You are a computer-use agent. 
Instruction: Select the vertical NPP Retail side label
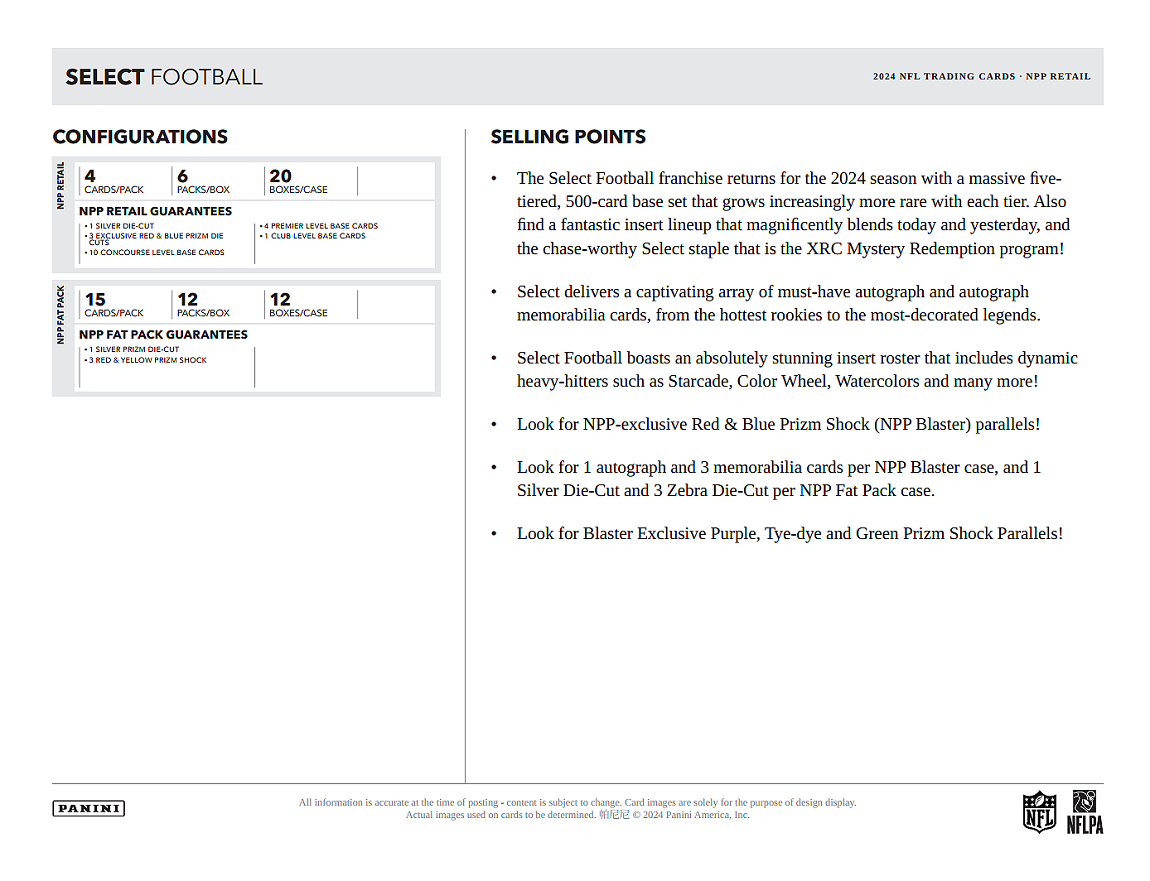(x=61, y=185)
